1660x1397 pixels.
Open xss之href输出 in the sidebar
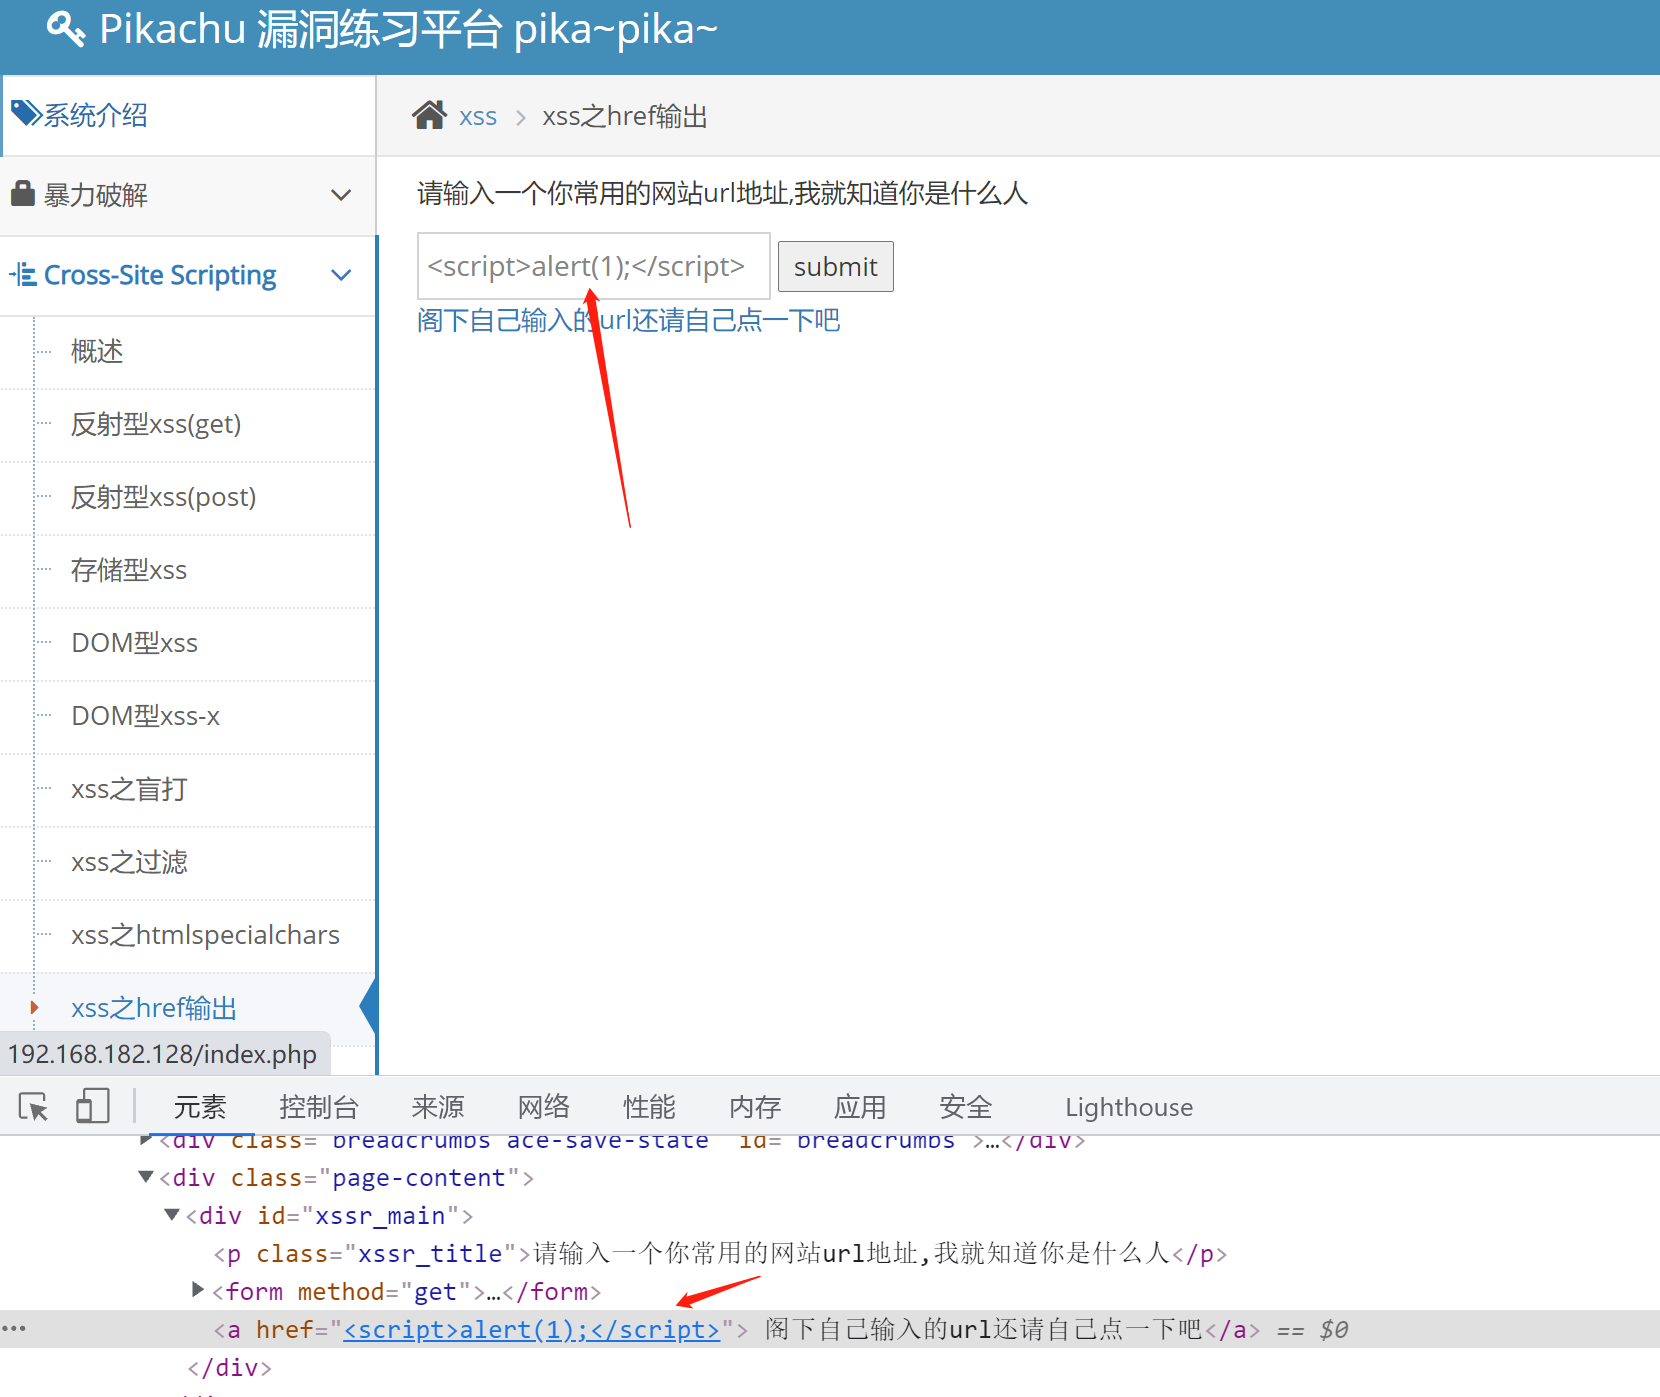[x=154, y=1007]
